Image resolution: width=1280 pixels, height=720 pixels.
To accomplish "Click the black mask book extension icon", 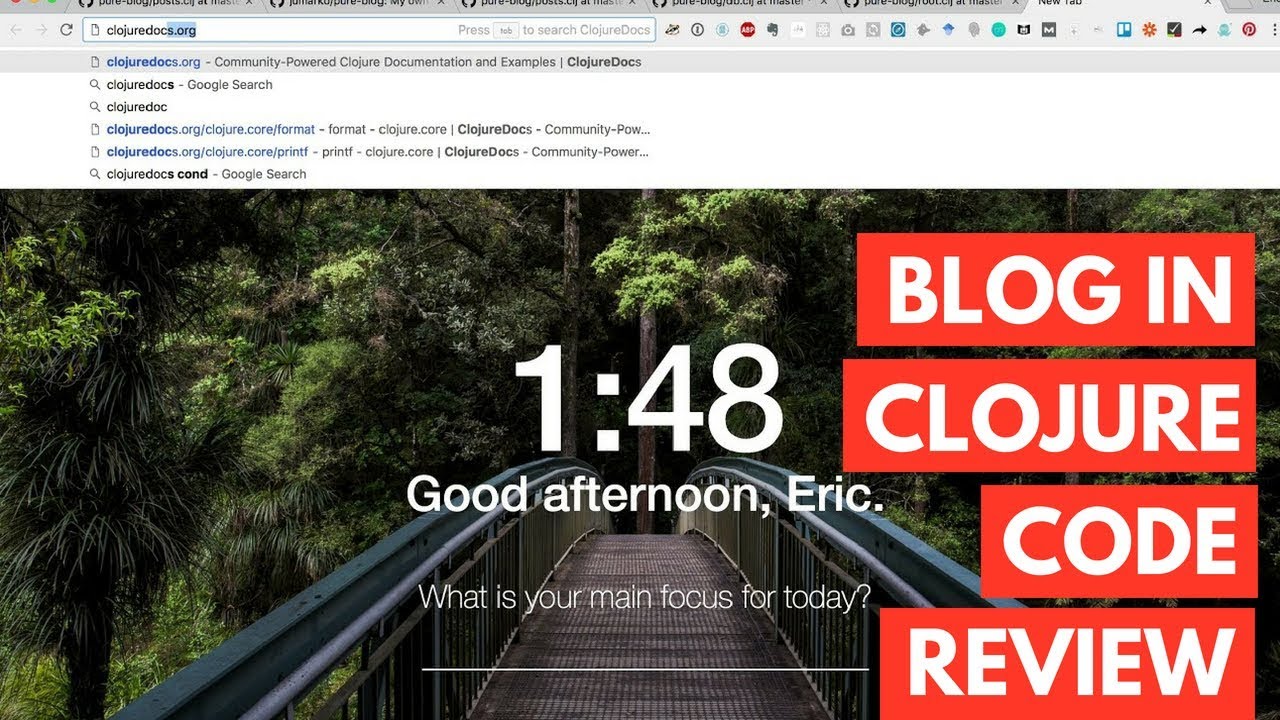I will click(1023, 30).
